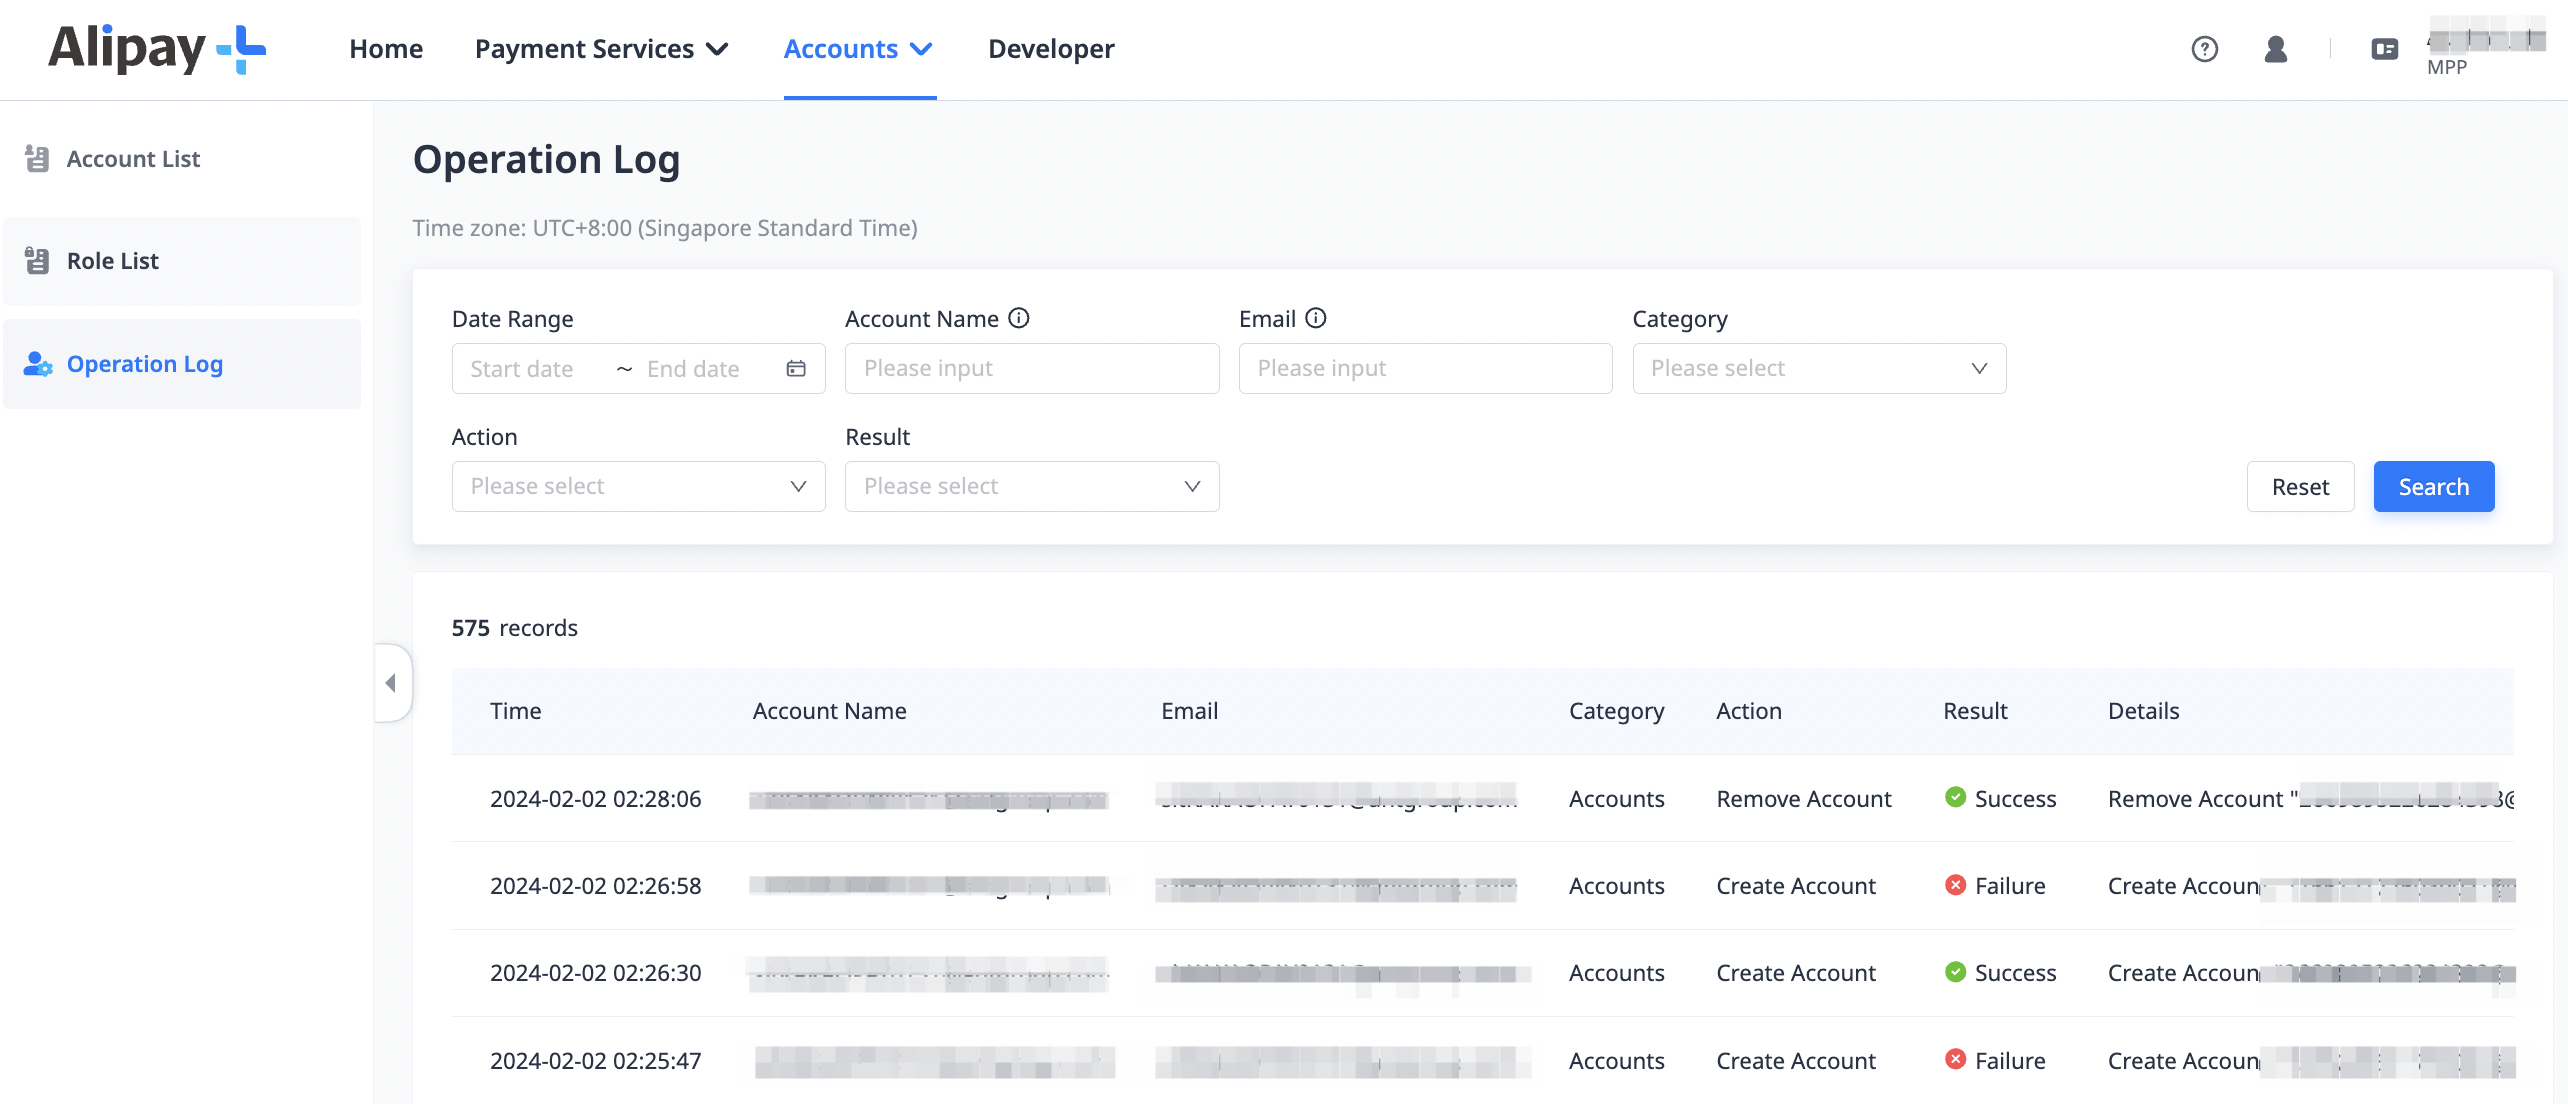This screenshot has width=2568, height=1104.
Task: Open the Result filter dropdown
Action: 1032,487
